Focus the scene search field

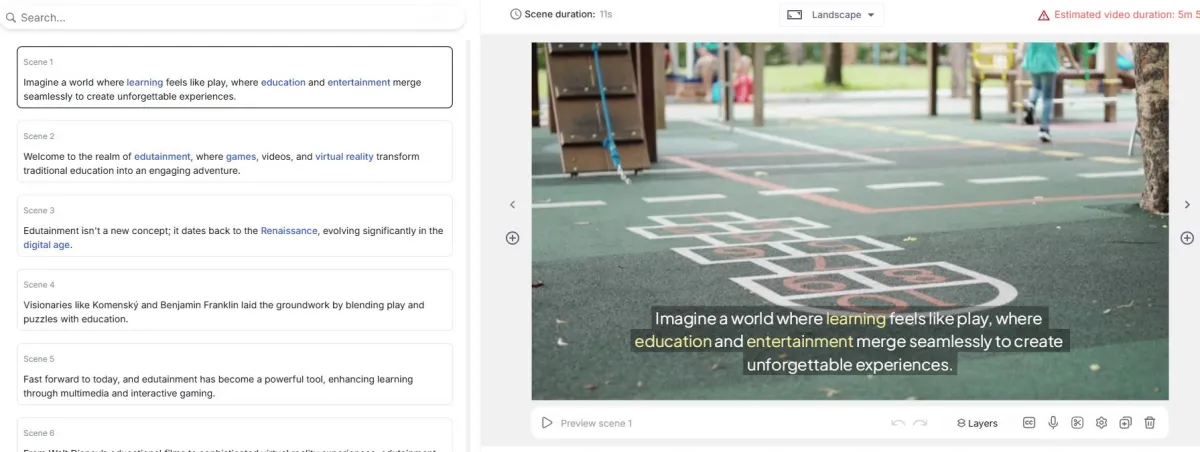232,17
